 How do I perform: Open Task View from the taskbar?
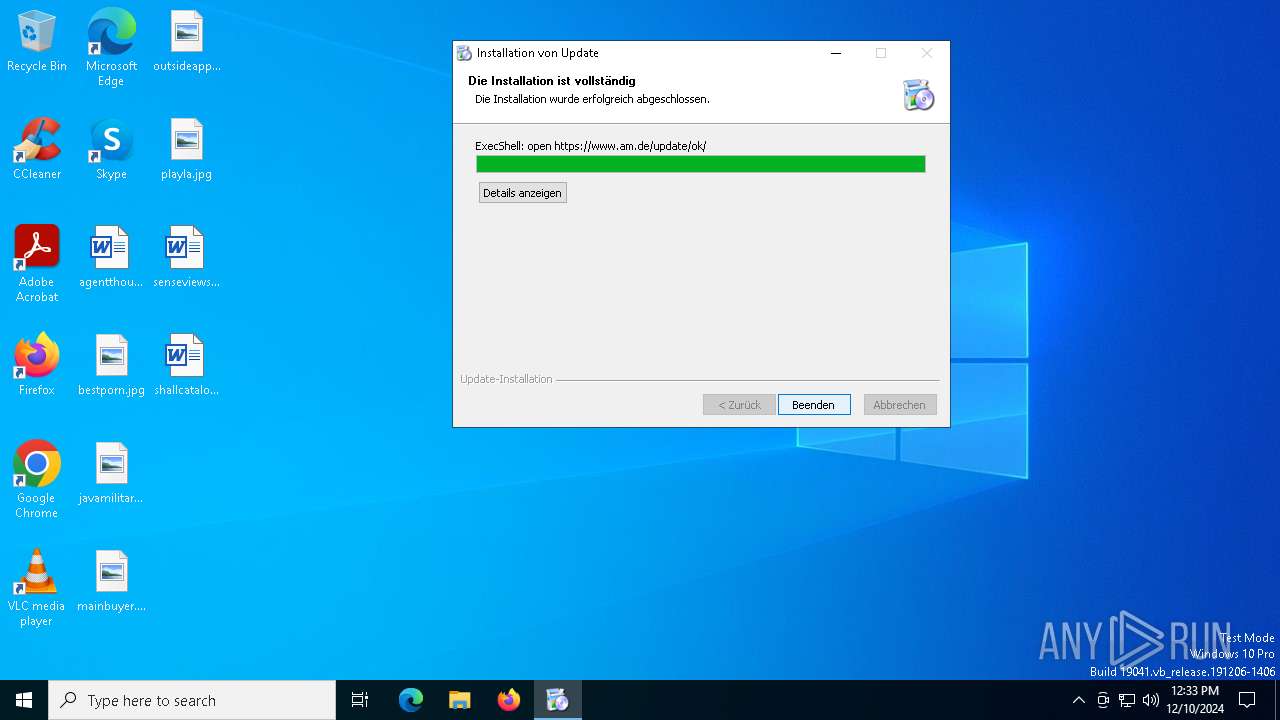point(360,700)
